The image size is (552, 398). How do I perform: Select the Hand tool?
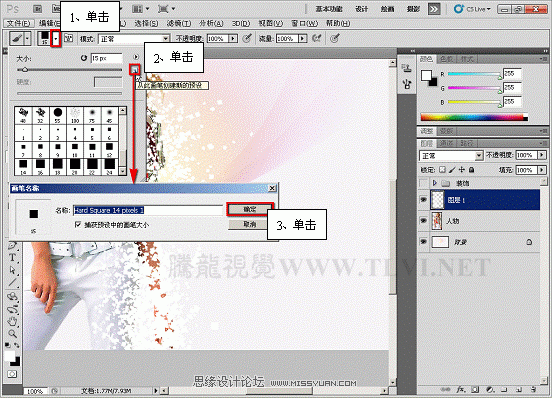coord(13,321)
